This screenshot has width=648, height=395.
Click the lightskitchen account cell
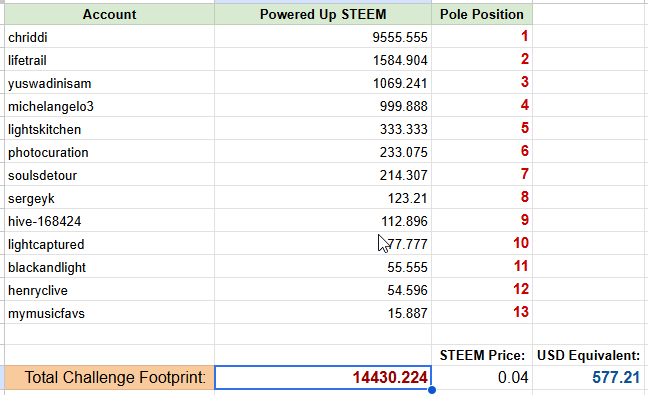[110, 129]
